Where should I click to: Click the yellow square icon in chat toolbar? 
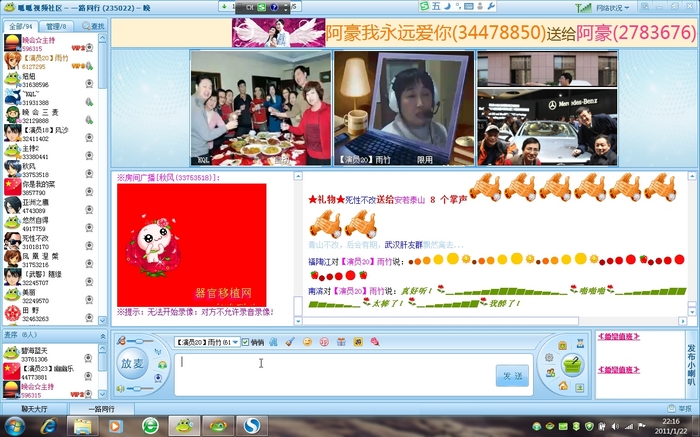(358, 342)
